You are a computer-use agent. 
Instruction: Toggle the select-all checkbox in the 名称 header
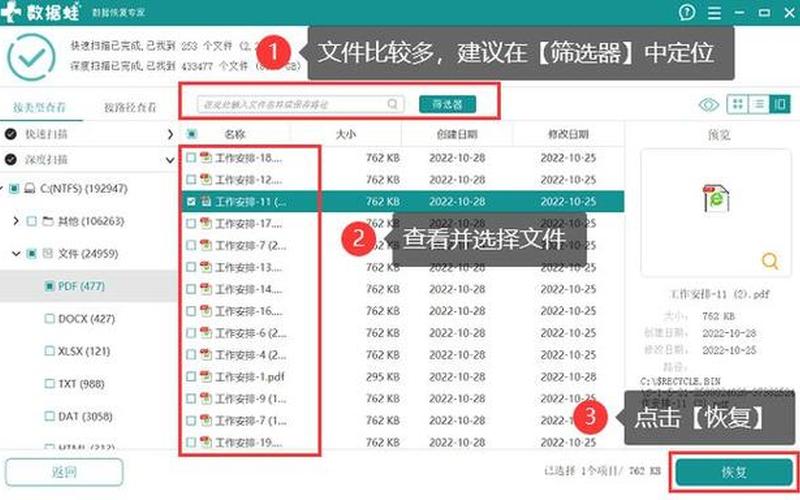[192, 134]
